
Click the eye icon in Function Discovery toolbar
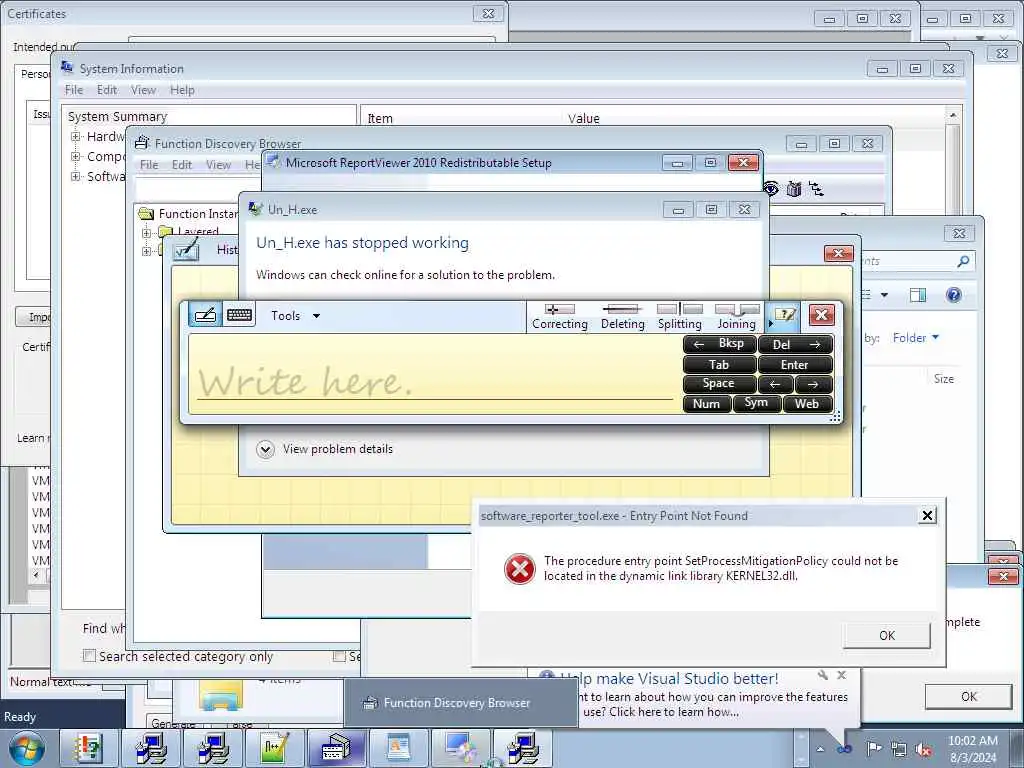(x=771, y=189)
